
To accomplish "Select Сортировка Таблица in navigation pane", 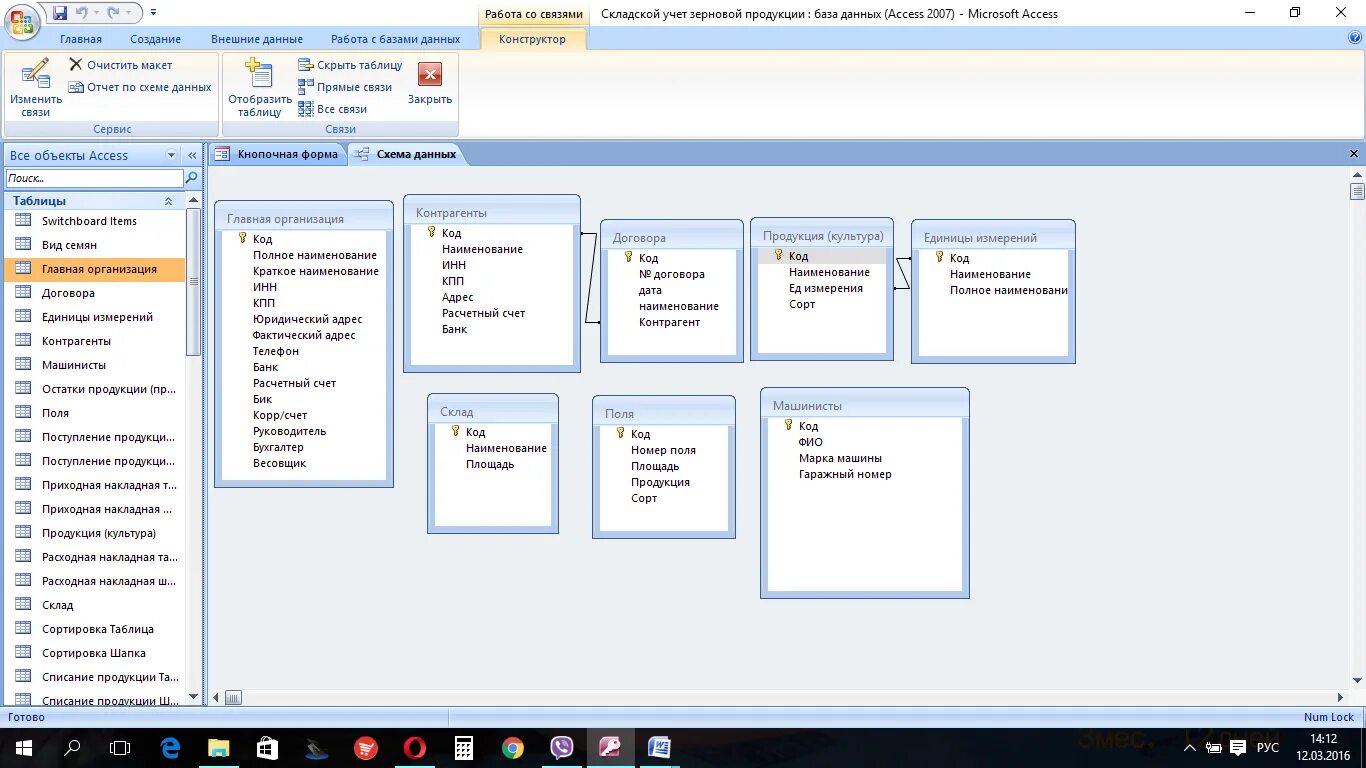I will (x=95, y=629).
